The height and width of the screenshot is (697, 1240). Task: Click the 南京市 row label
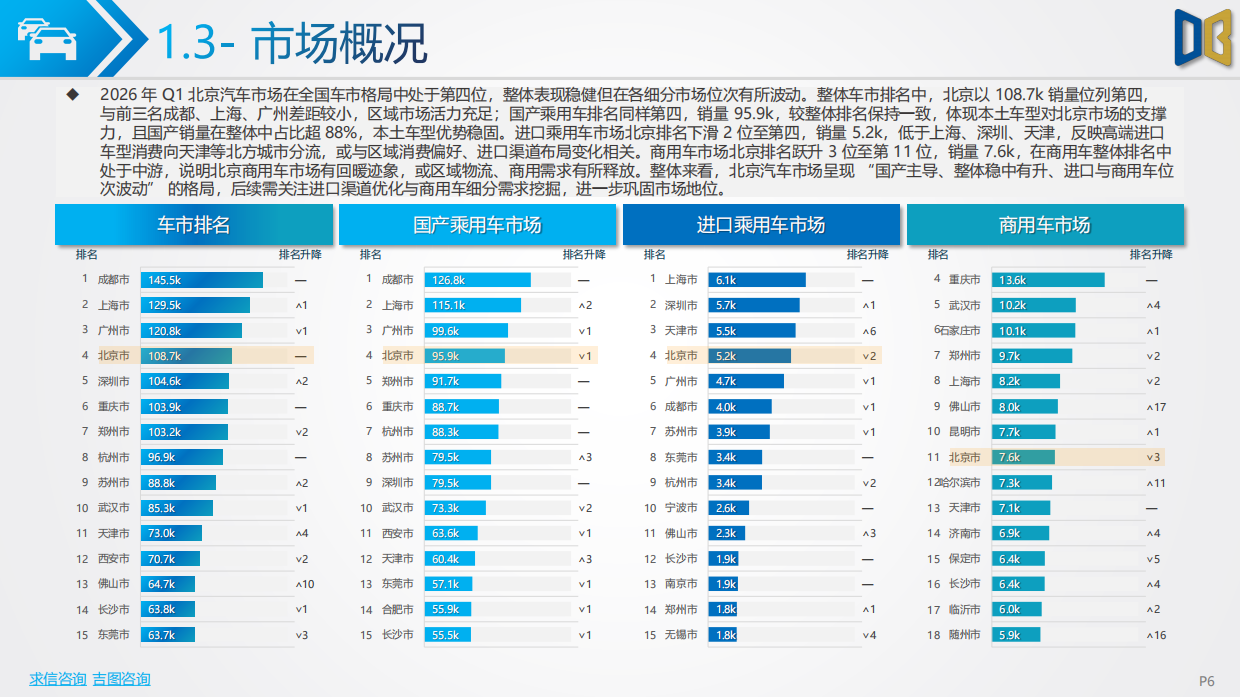tap(681, 584)
